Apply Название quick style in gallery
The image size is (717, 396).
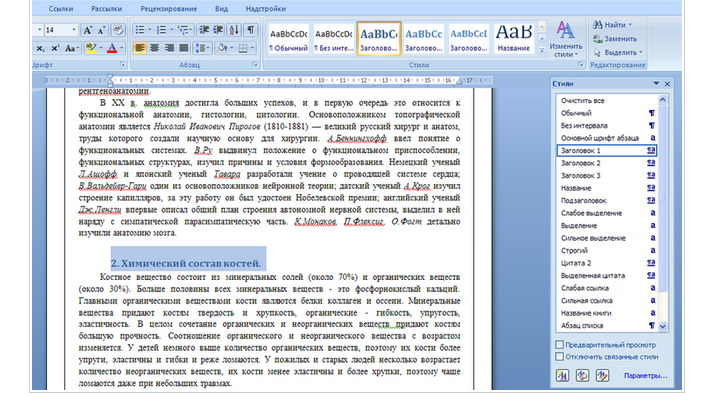514,38
